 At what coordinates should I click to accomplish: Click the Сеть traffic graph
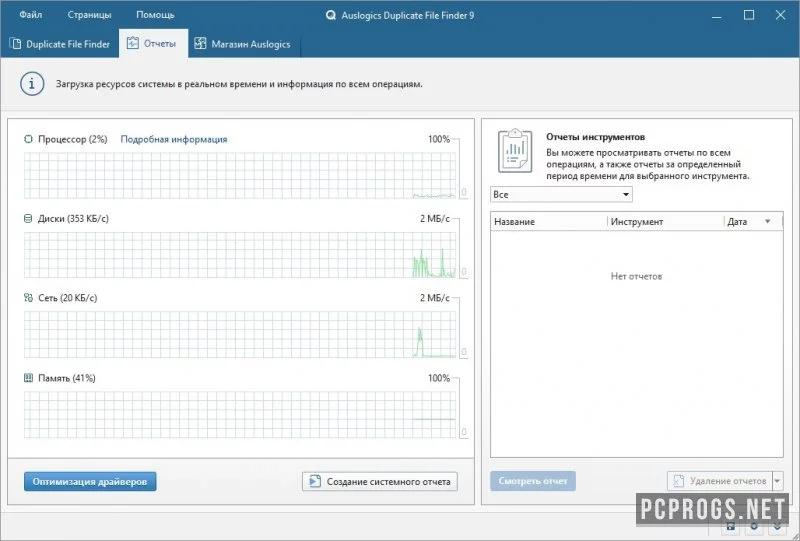pos(240,334)
